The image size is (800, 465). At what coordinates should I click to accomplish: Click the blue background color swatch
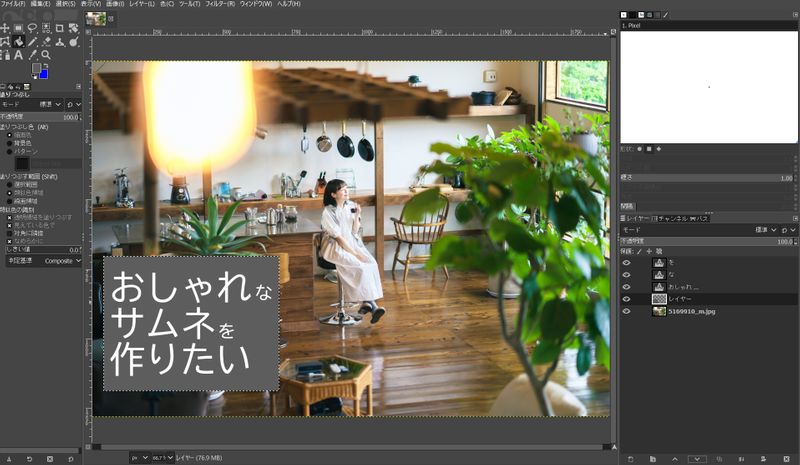click(43, 73)
